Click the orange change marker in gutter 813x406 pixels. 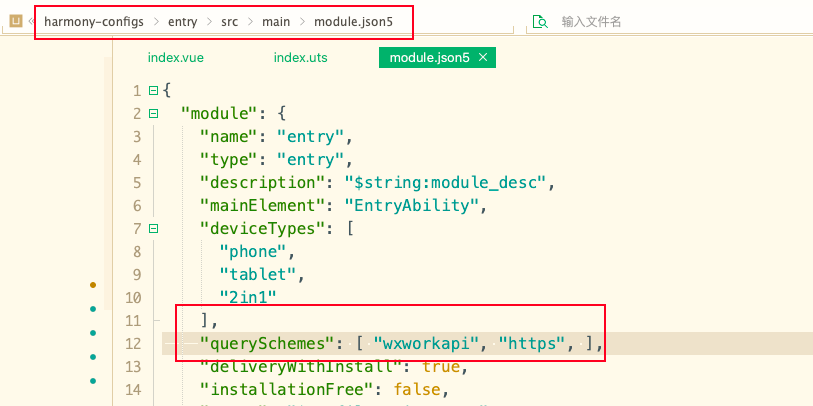point(93,285)
